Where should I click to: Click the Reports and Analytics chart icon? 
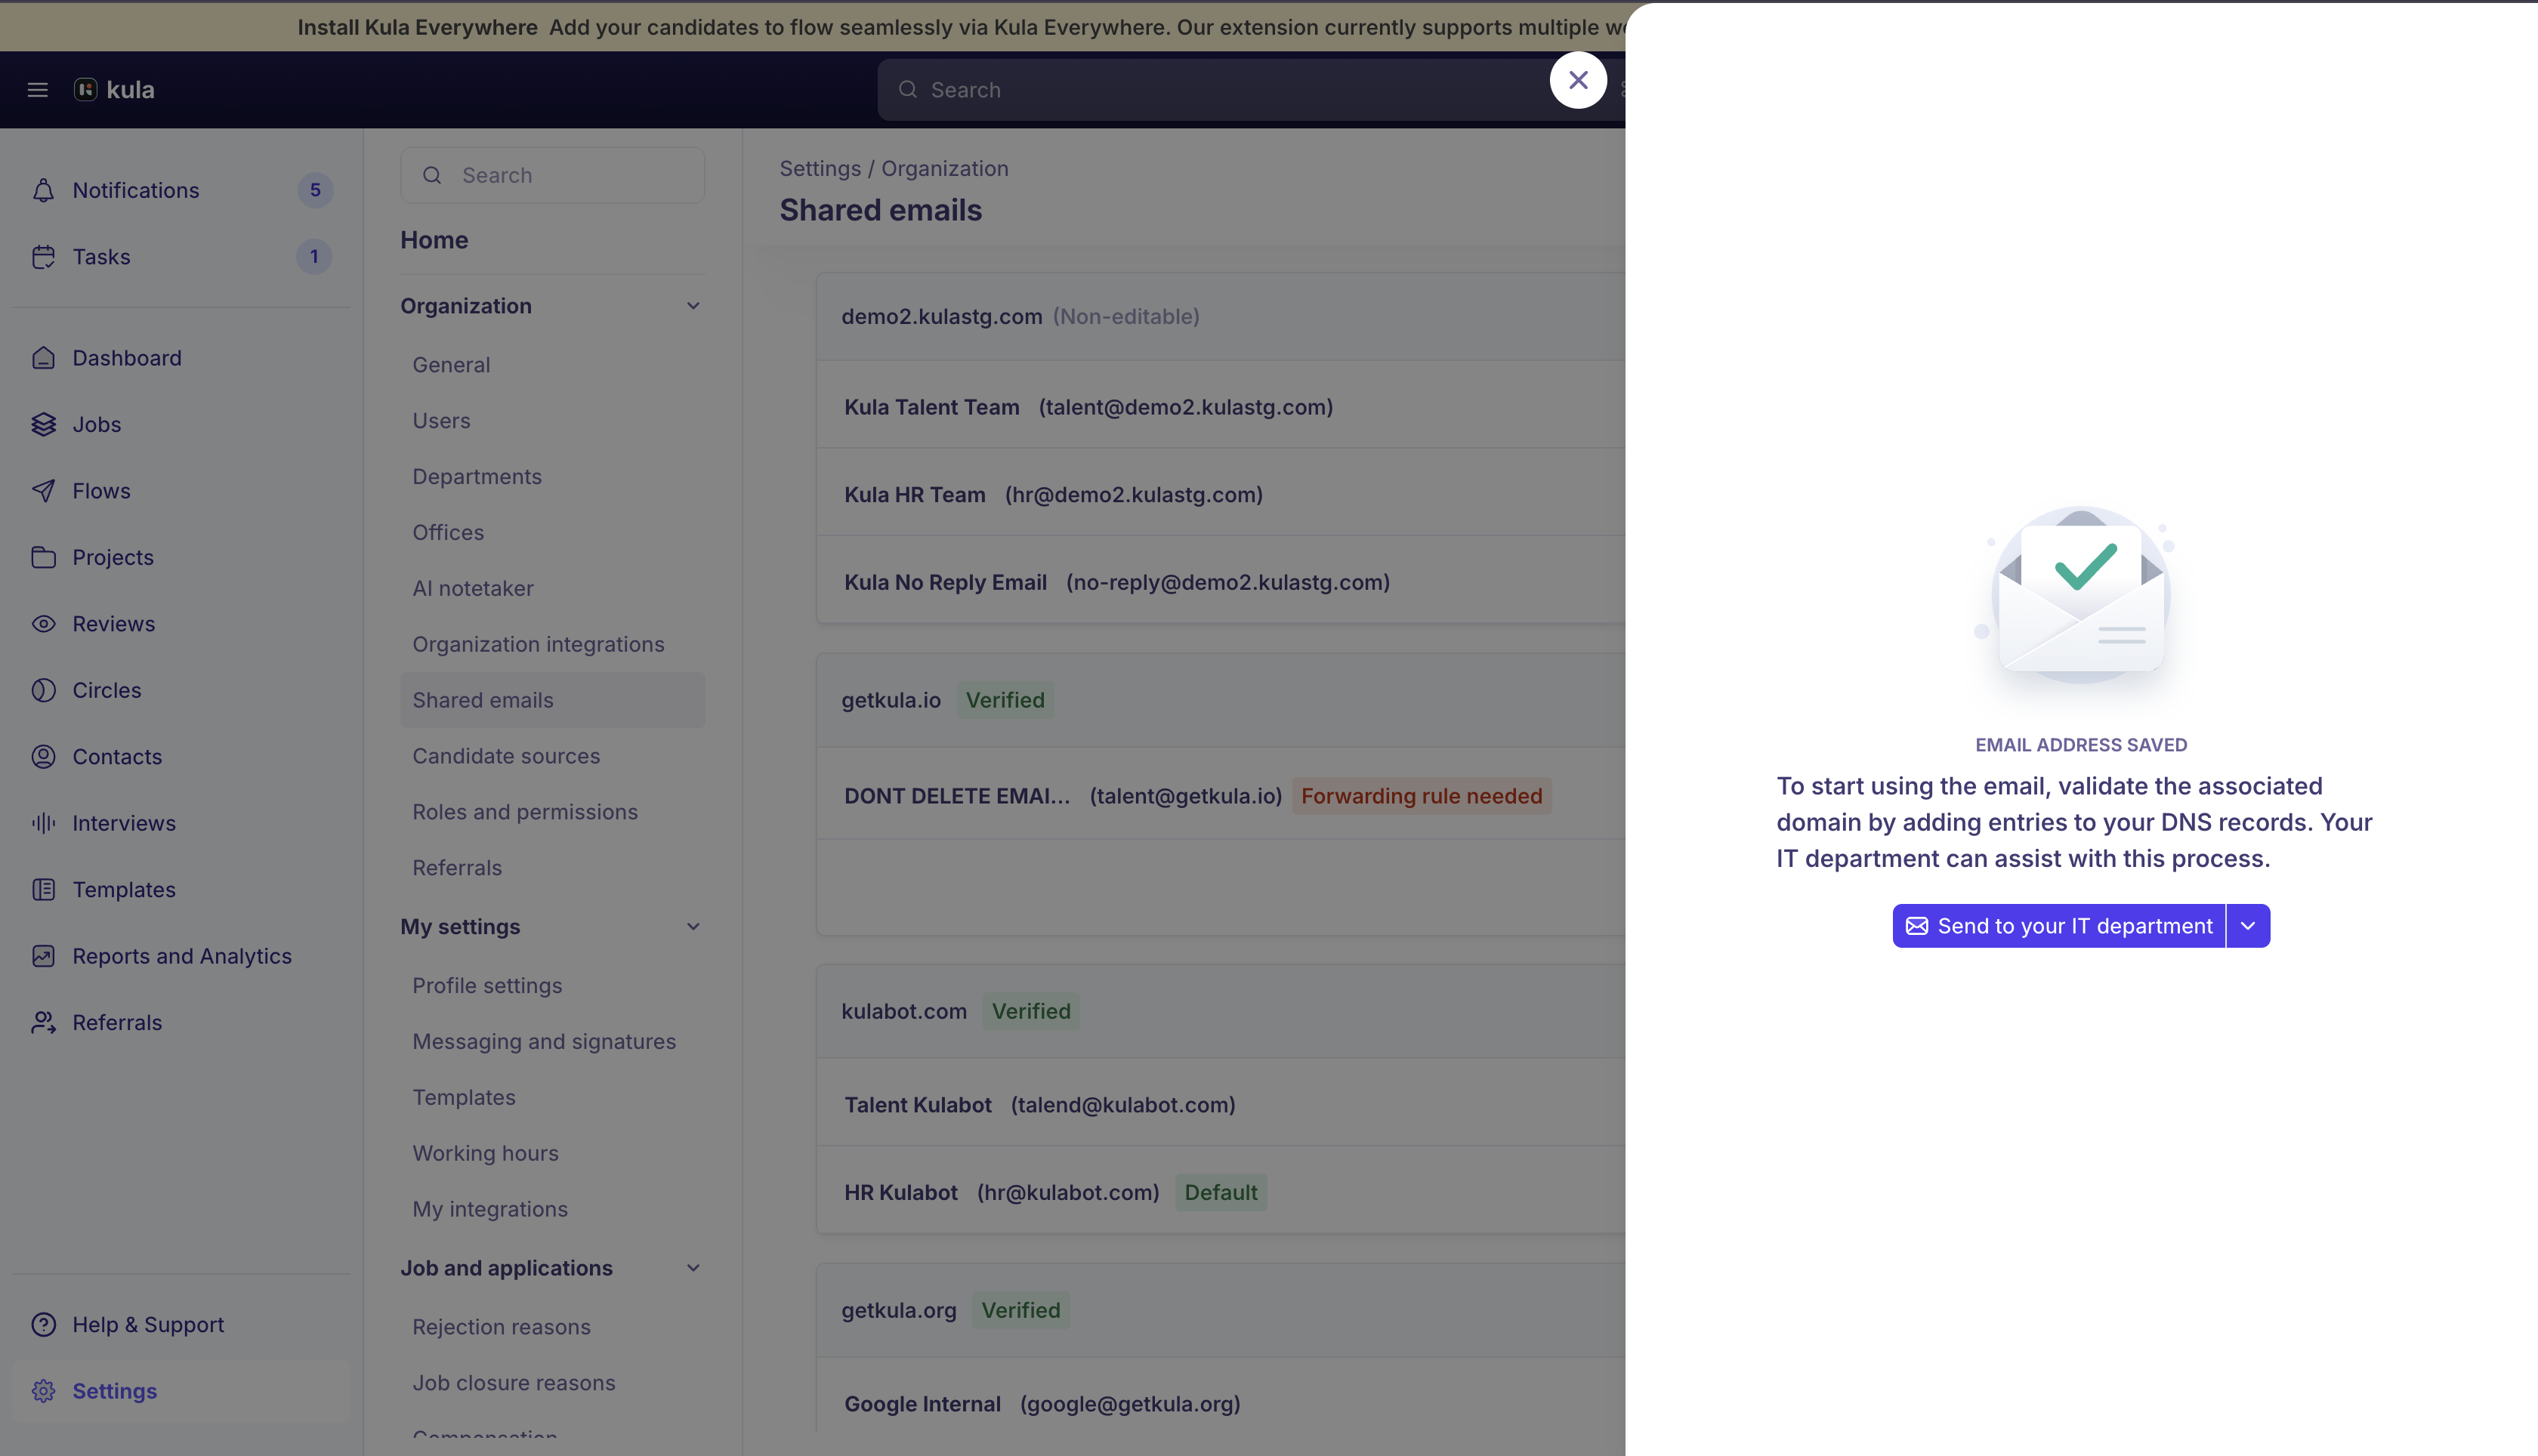[x=43, y=955]
